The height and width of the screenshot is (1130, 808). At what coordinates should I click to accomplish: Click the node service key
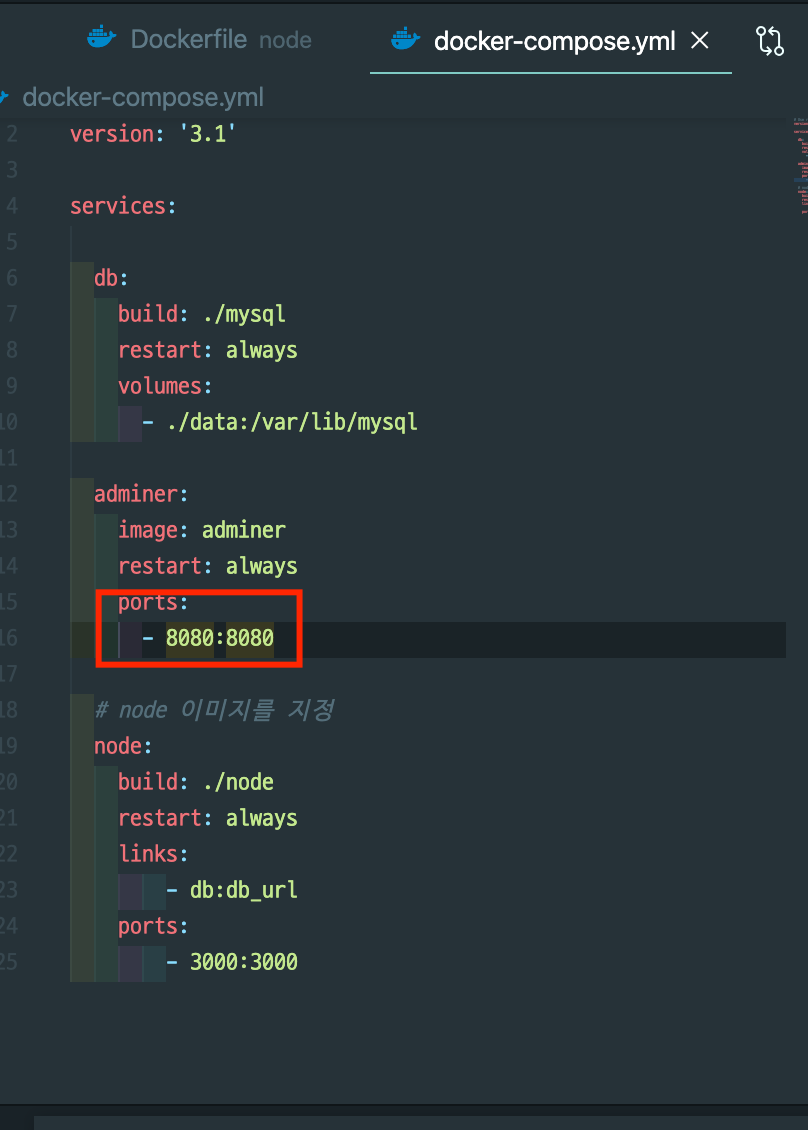[117, 746]
